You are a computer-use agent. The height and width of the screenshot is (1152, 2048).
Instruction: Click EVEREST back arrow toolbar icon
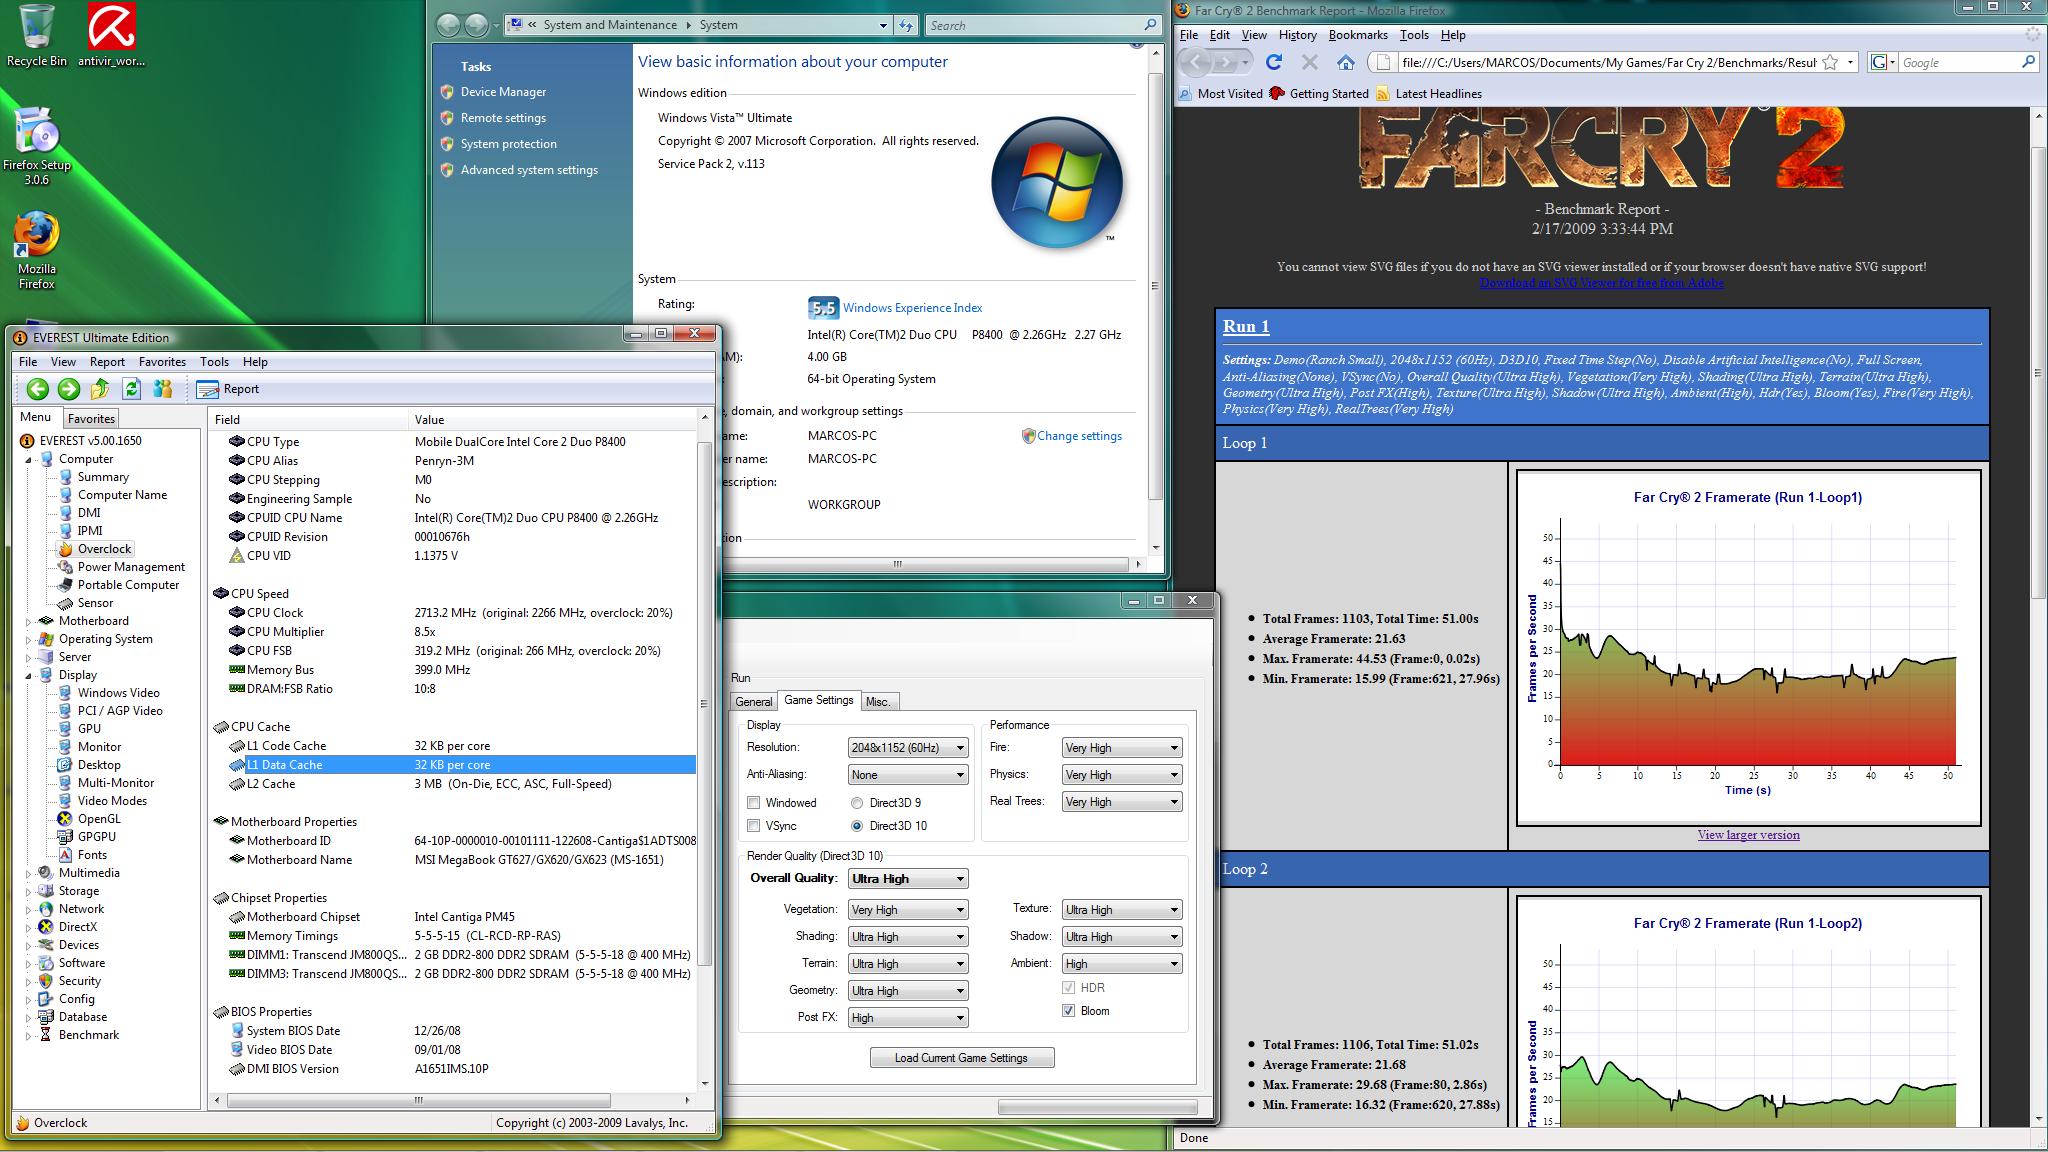[x=38, y=389]
